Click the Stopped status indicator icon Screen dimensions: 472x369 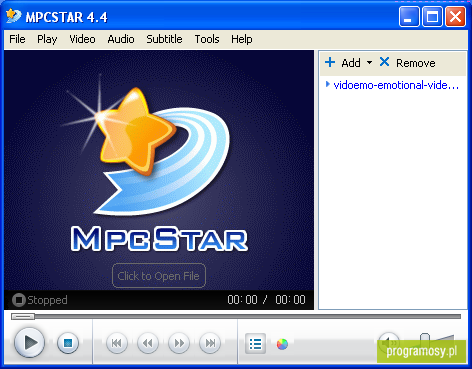19,300
